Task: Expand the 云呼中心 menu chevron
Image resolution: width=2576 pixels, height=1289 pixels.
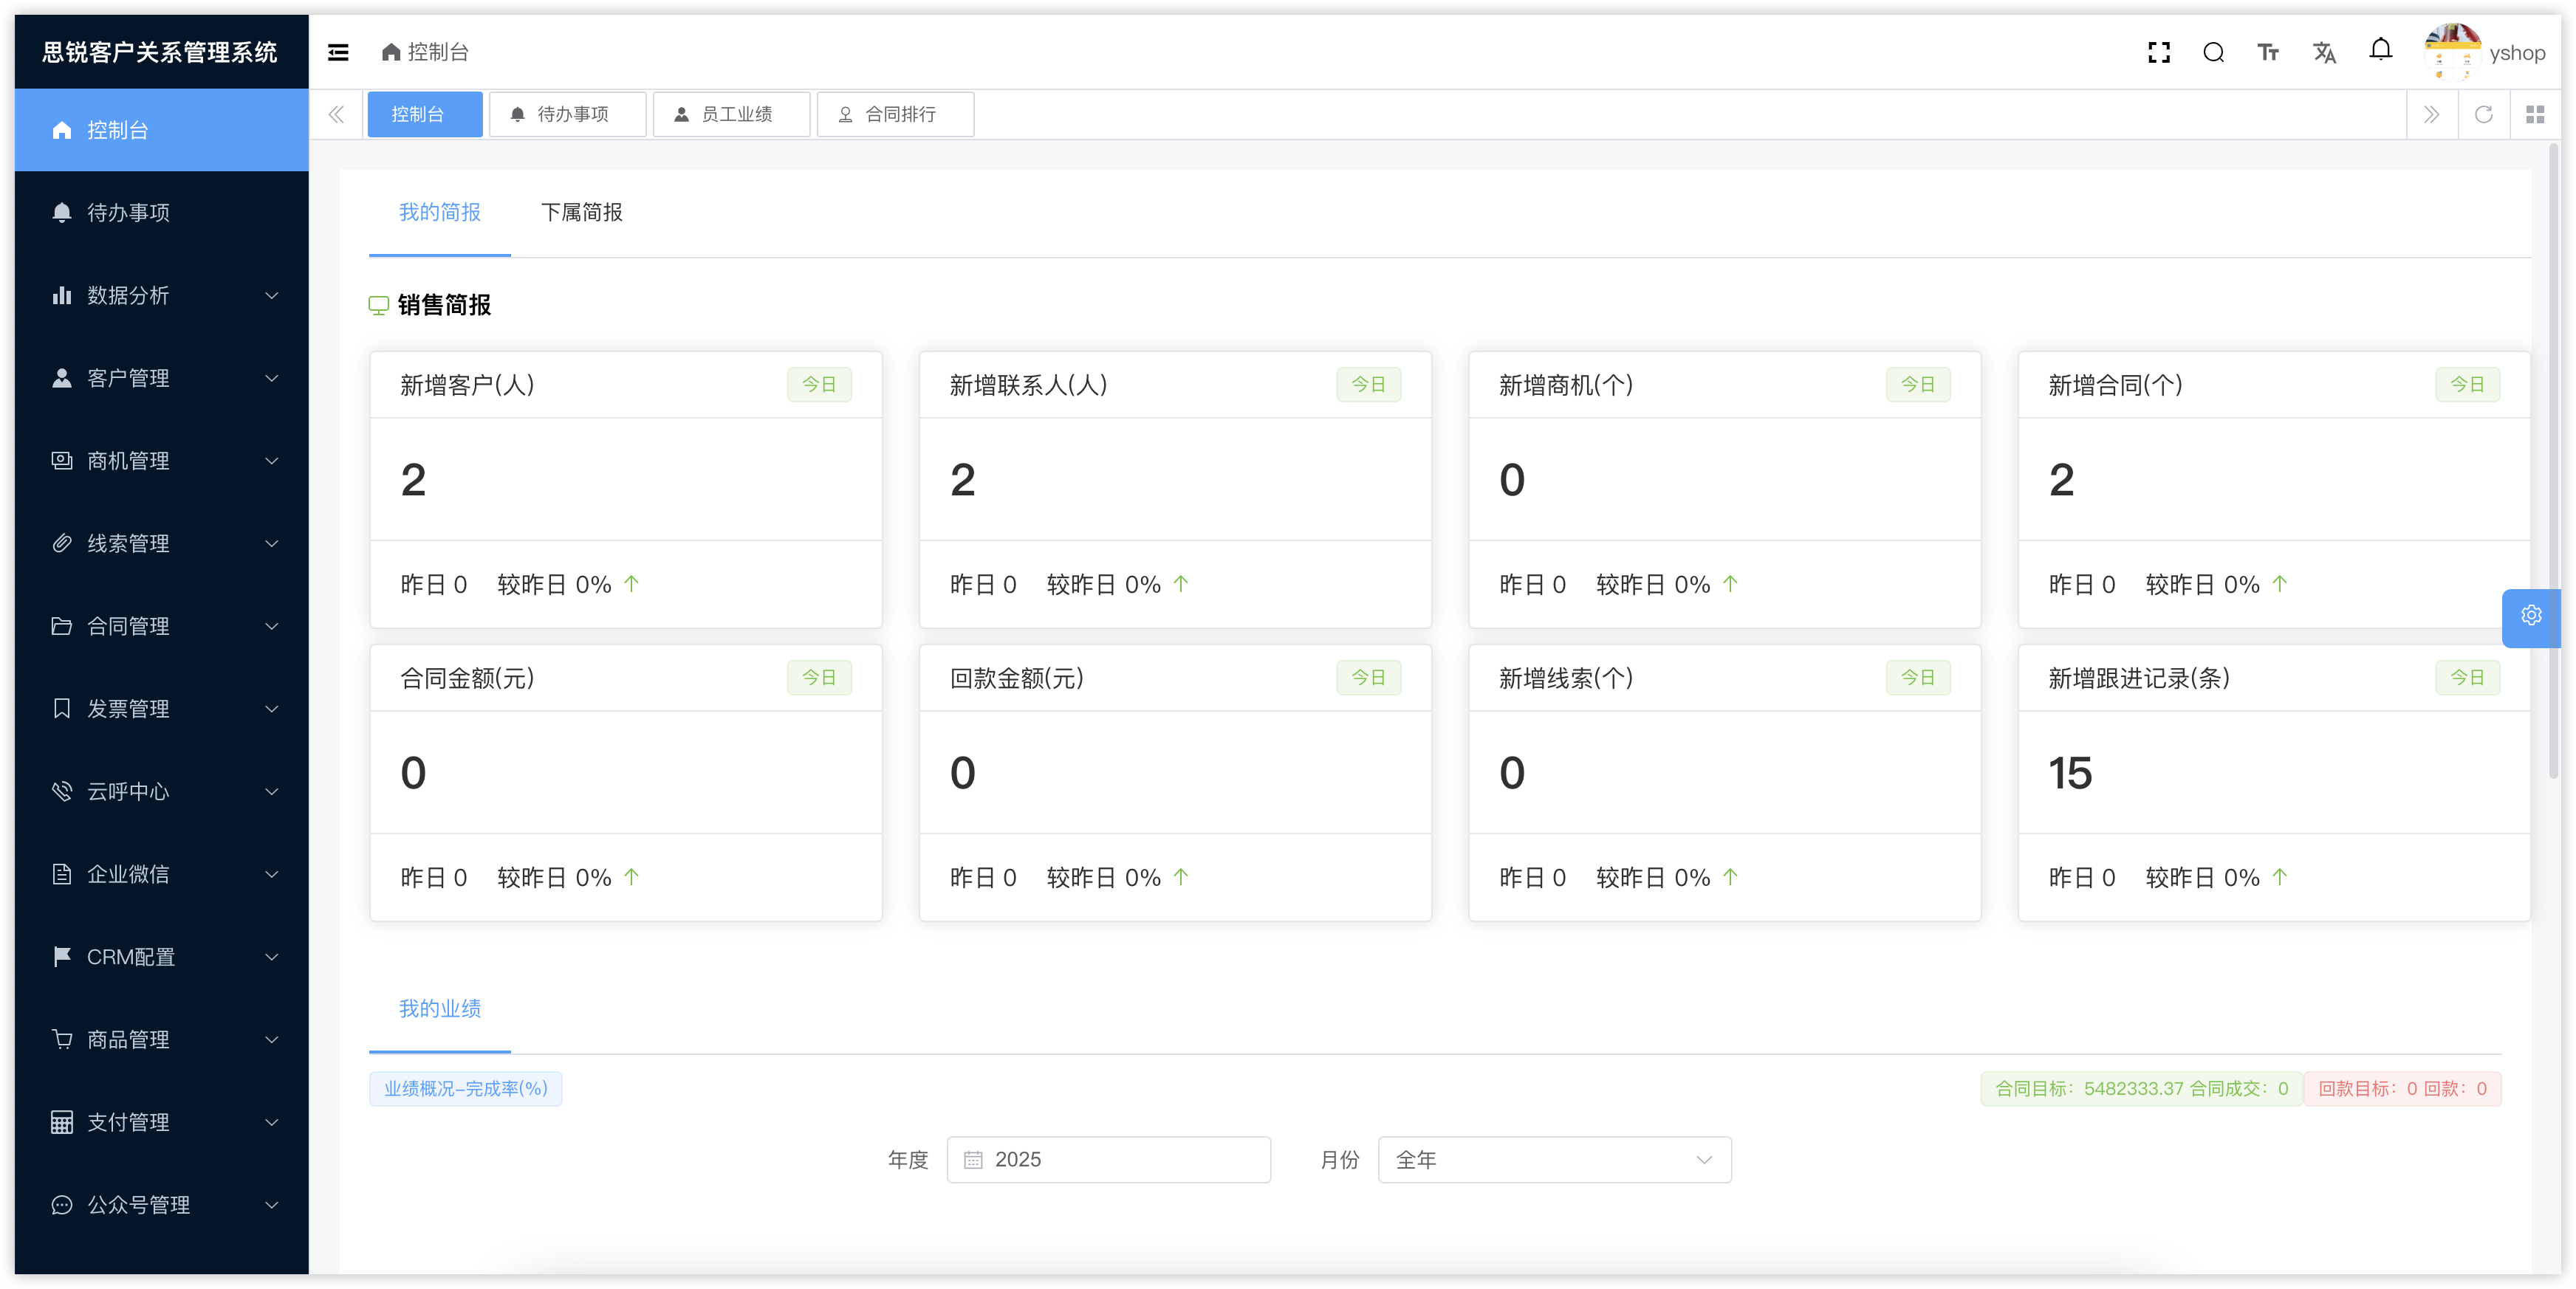Action: pos(271,791)
